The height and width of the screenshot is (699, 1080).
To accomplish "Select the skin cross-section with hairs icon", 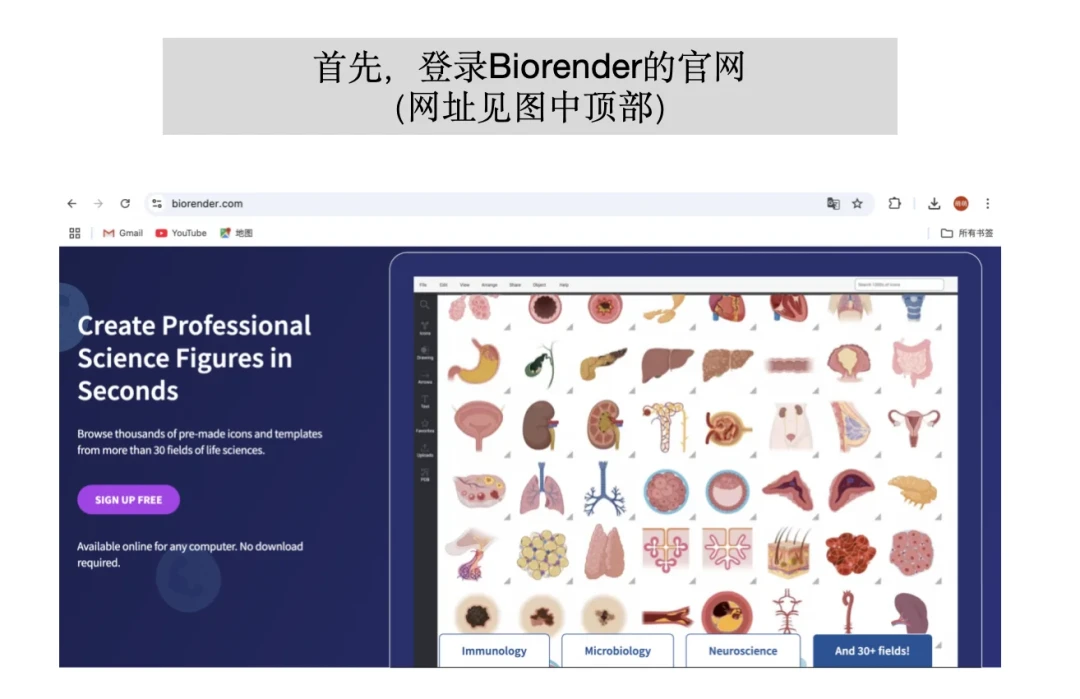I will [x=789, y=552].
